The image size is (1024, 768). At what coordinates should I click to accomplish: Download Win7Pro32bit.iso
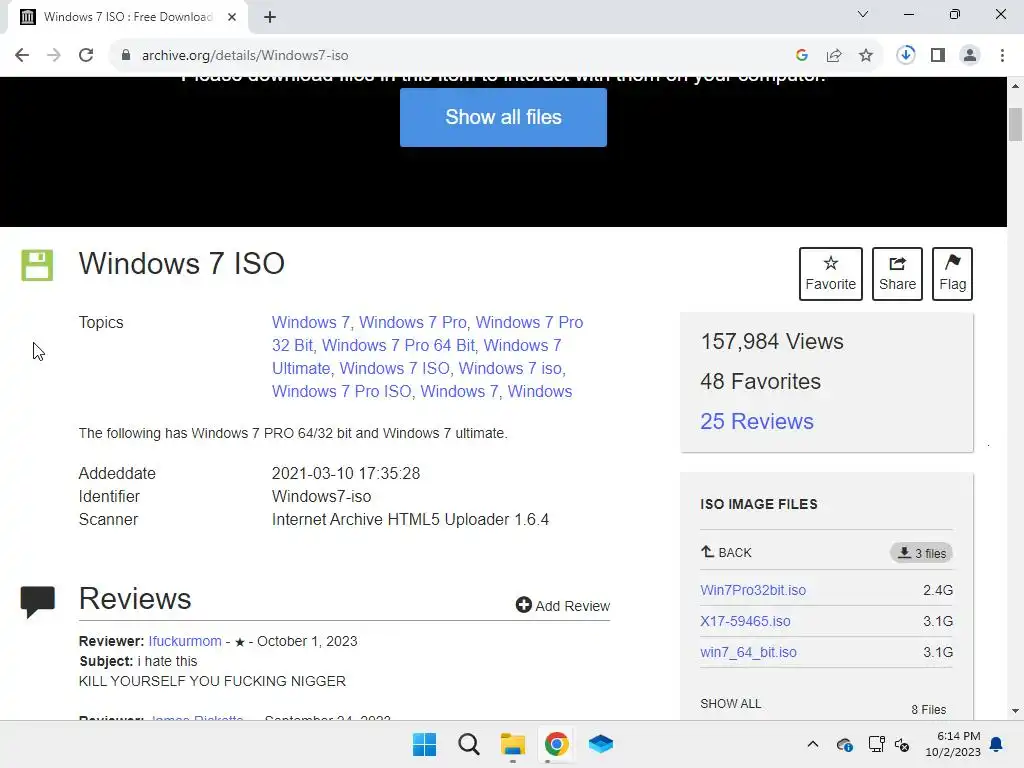[x=753, y=590]
